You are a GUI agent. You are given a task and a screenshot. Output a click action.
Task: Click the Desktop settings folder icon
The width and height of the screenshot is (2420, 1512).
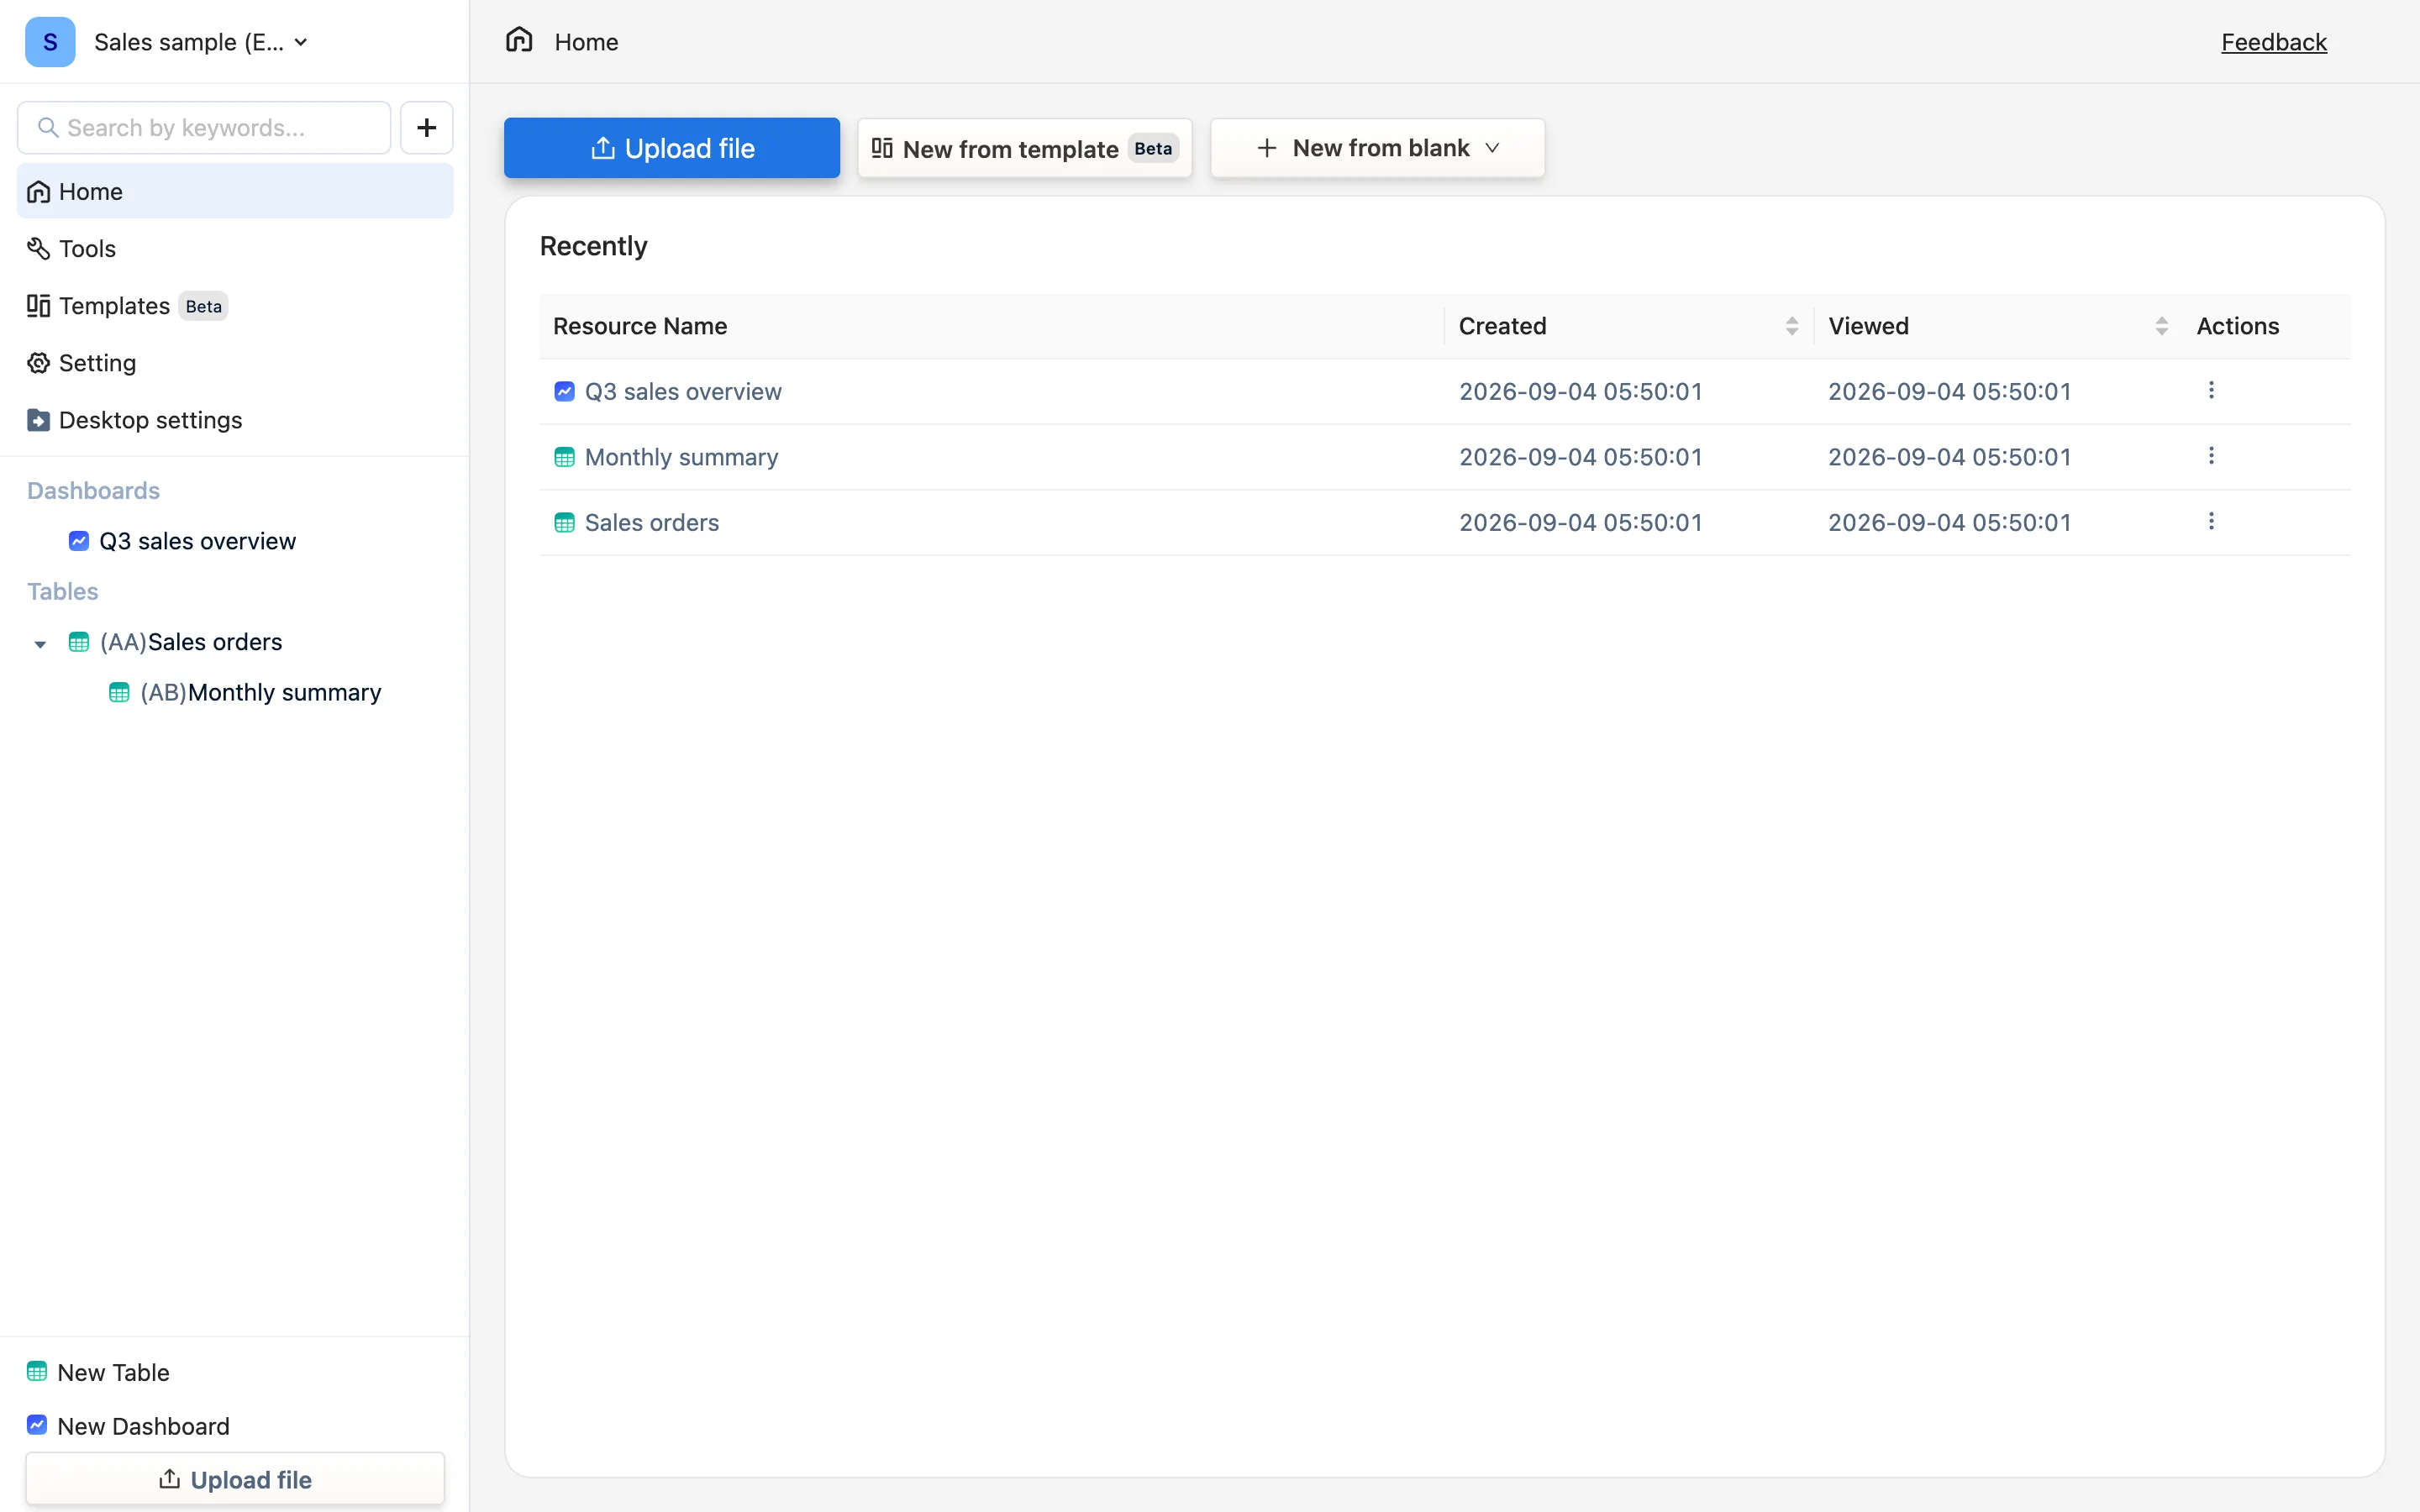pyautogui.click(x=38, y=420)
